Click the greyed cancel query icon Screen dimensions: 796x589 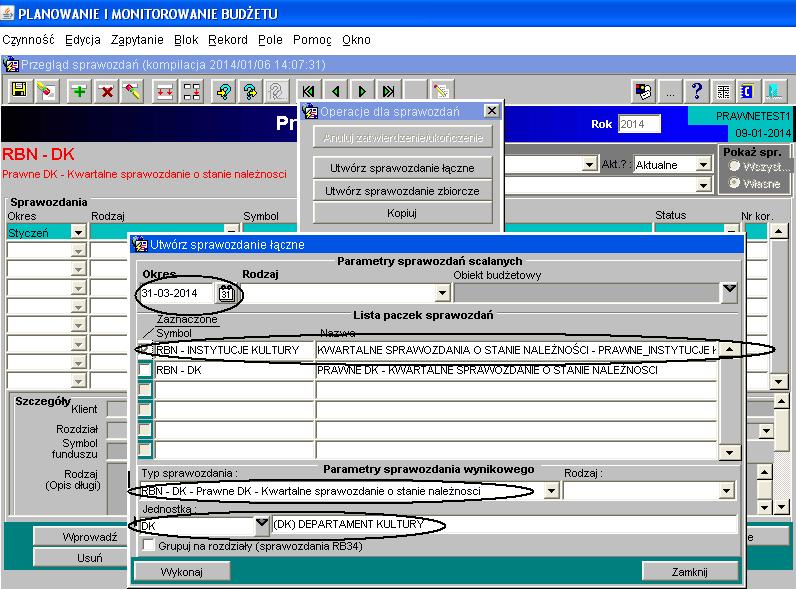coord(276,91)
